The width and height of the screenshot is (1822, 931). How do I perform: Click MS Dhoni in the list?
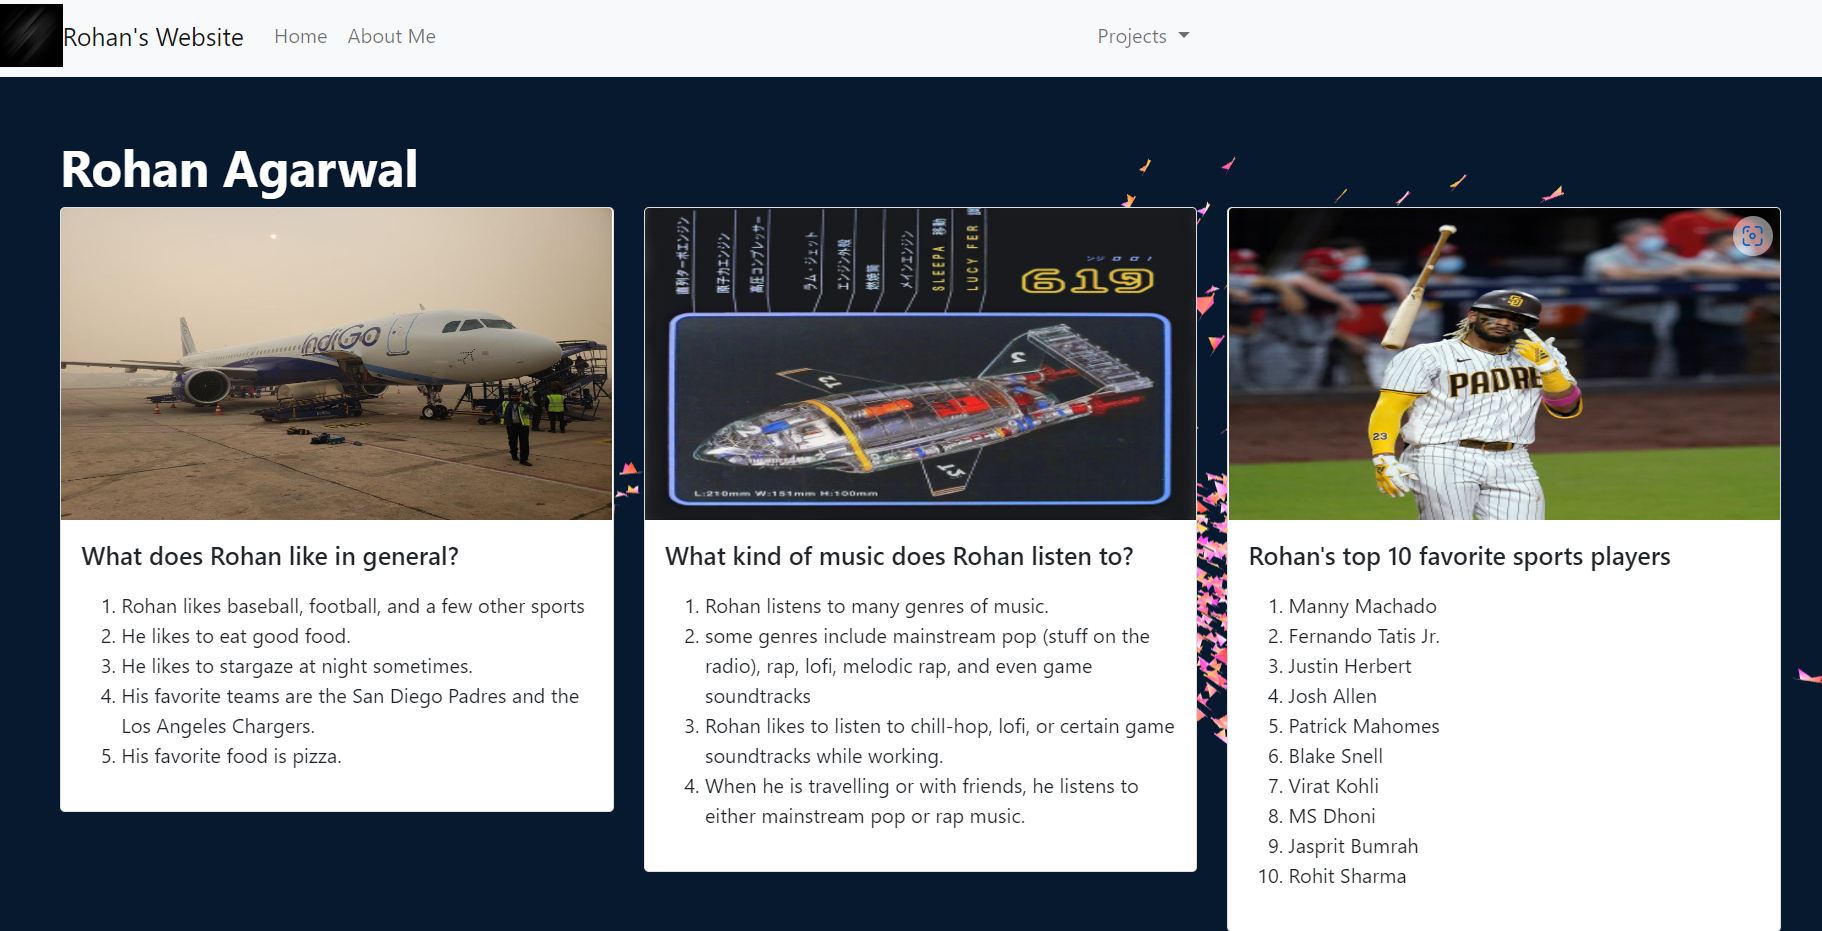1332,816
